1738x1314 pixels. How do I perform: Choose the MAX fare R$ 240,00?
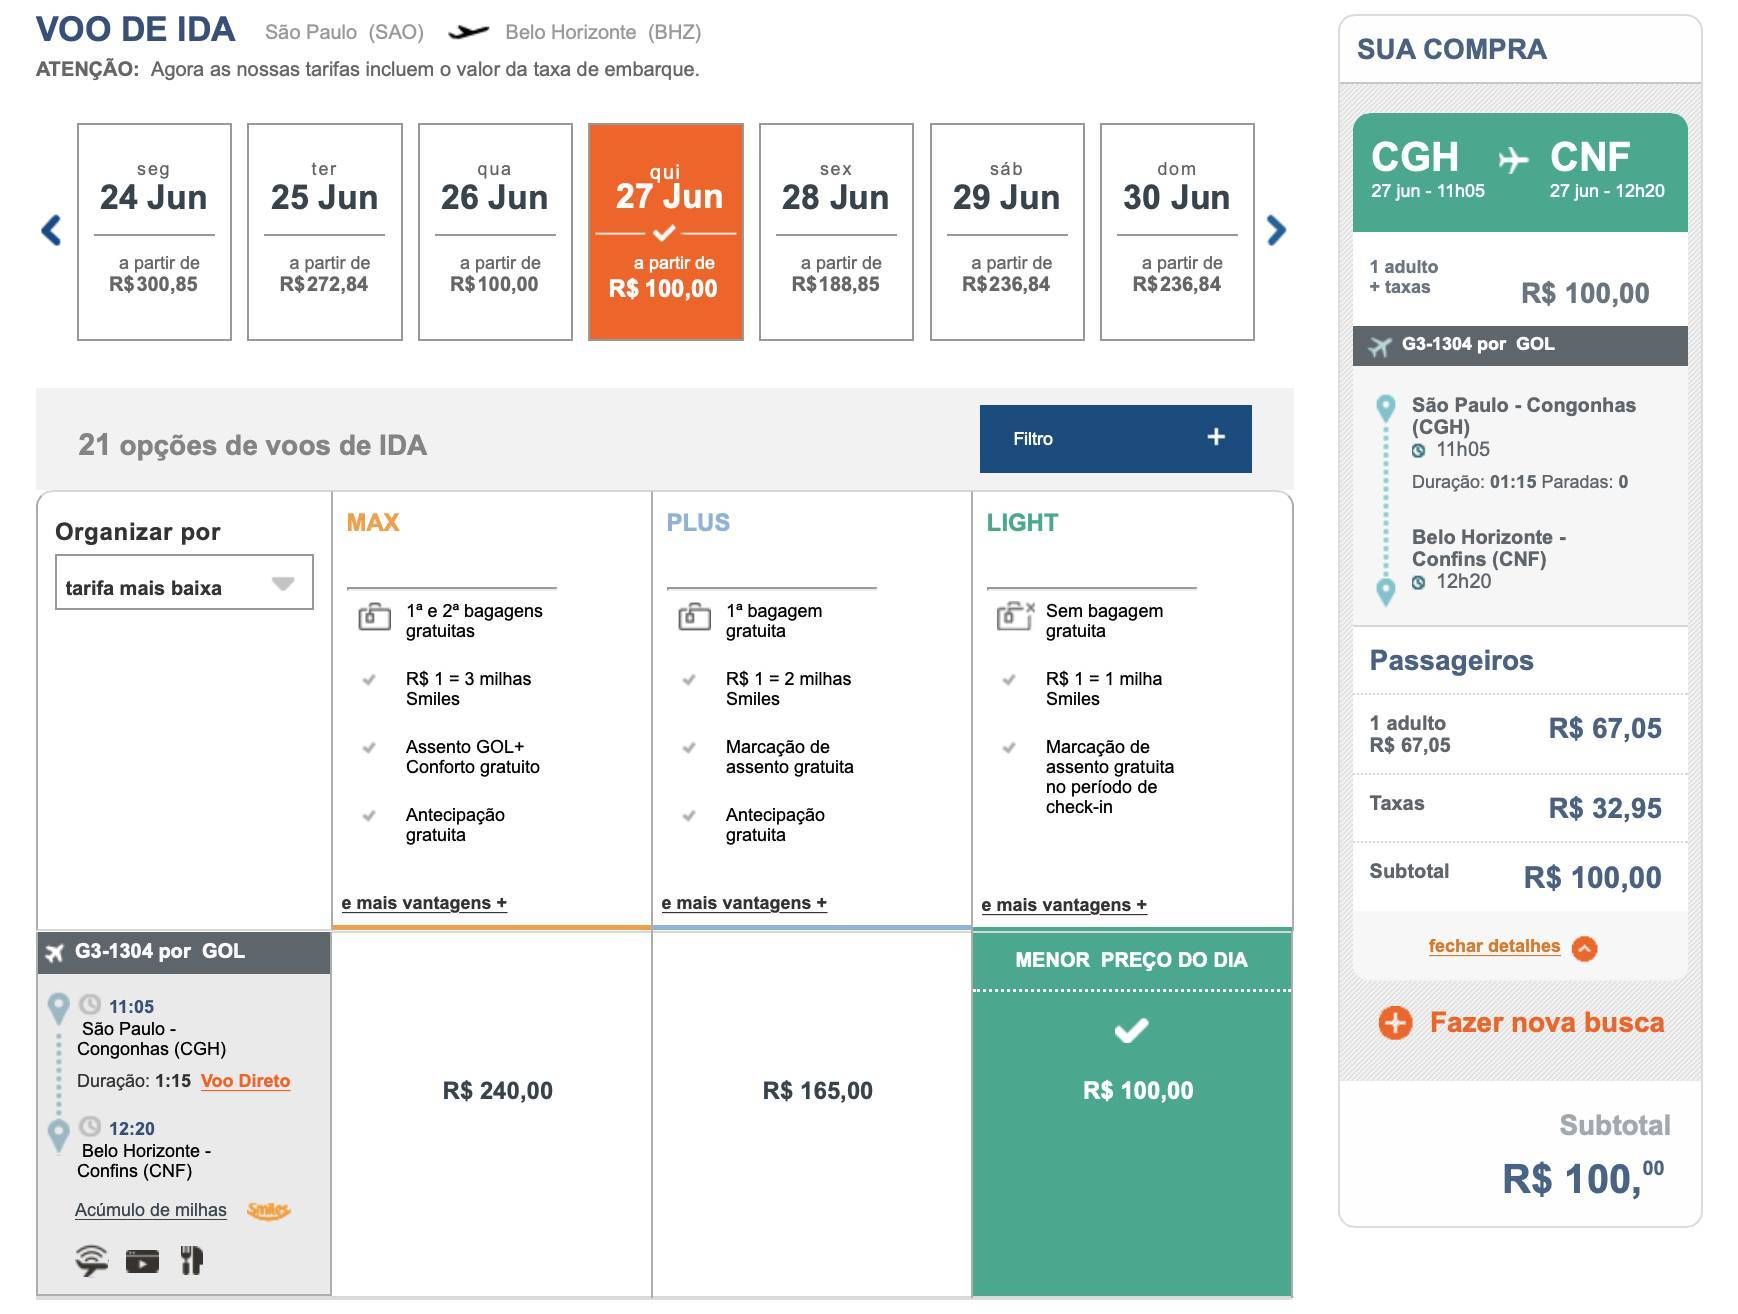pyautogui.click(x=497, y=1091)
